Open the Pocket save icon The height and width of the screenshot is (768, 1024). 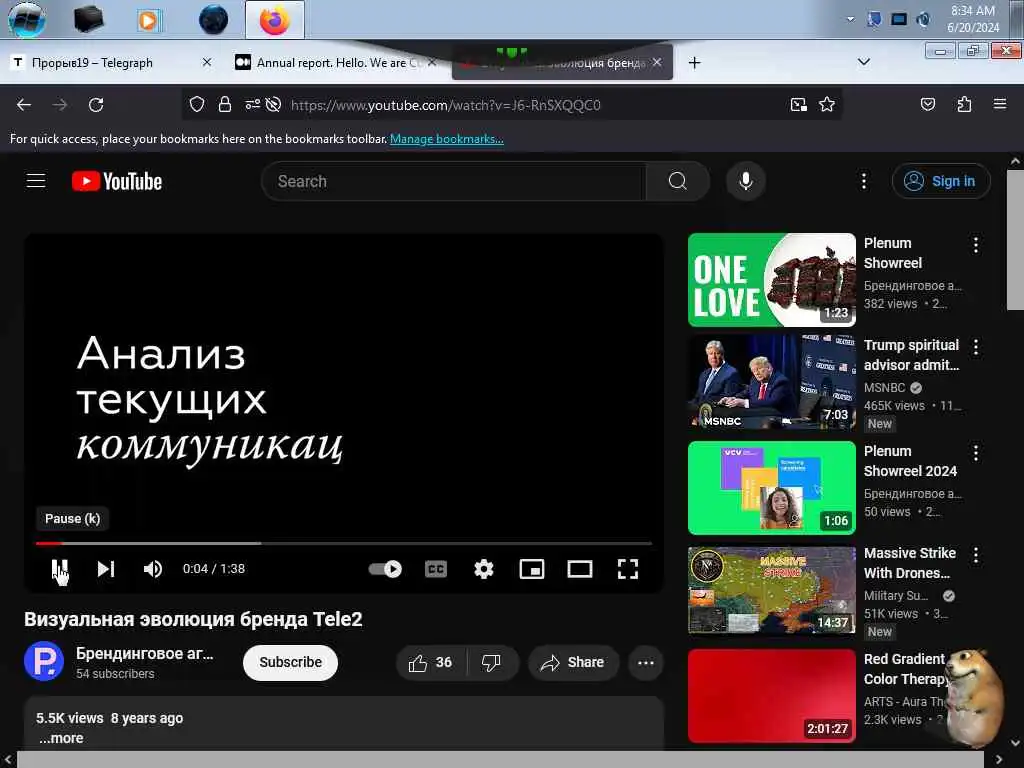(x=927, y=104)
